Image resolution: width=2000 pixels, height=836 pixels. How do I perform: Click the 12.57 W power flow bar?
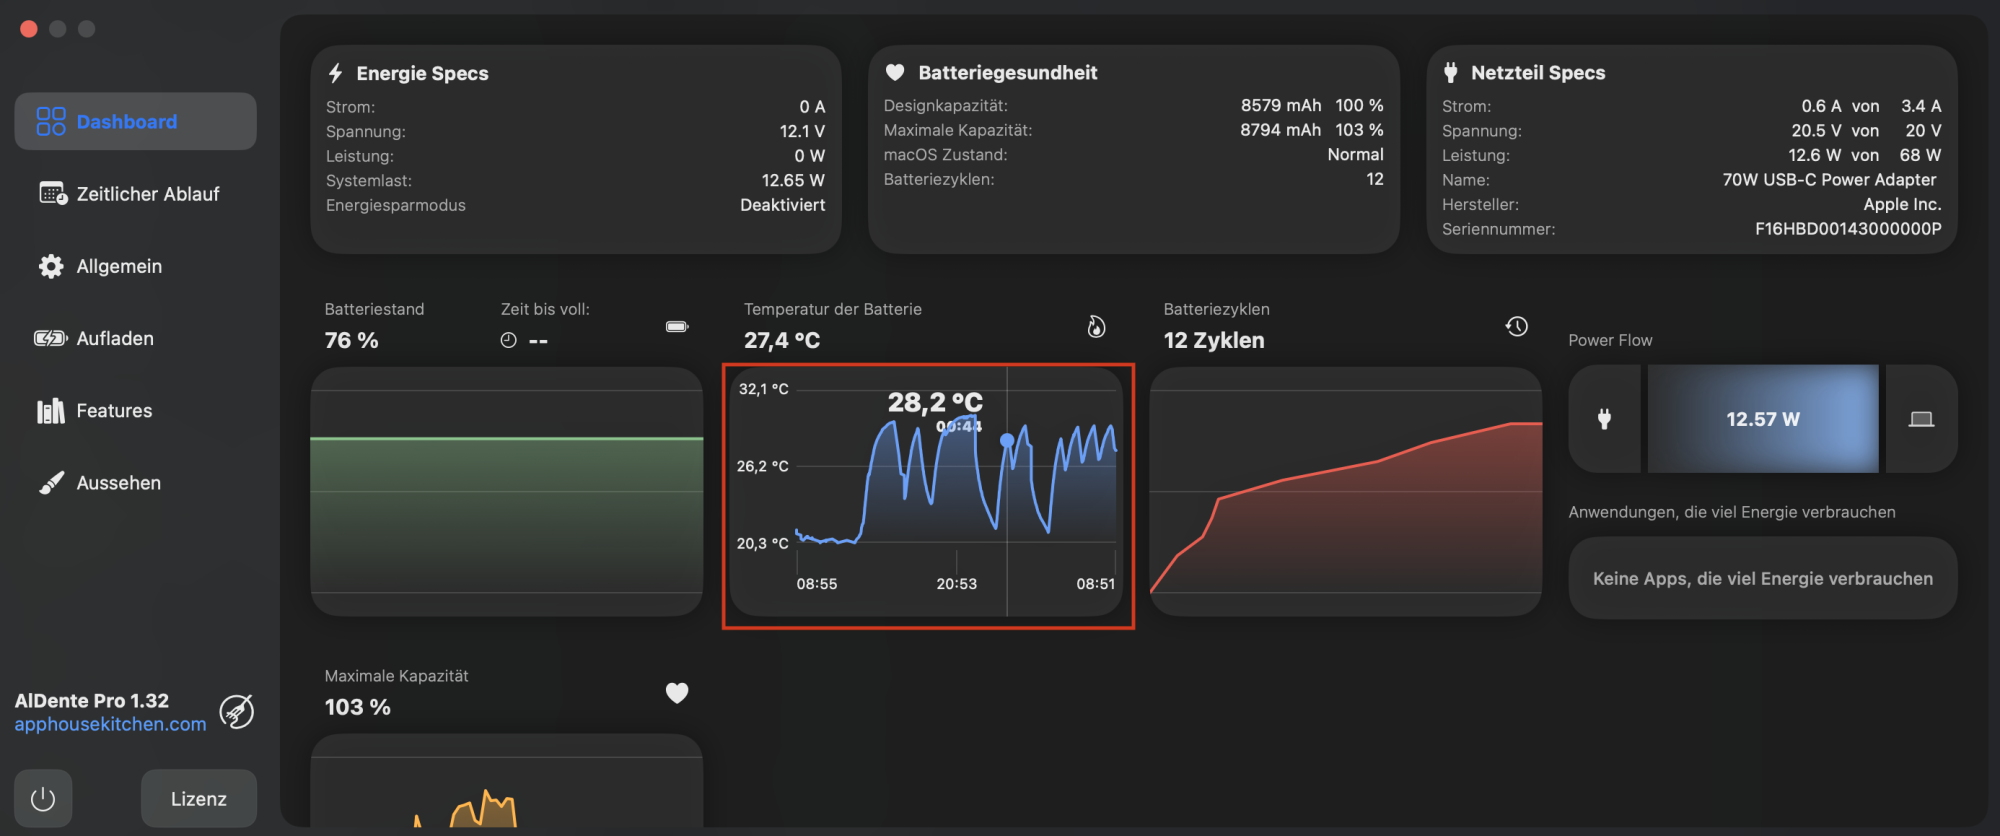click(1763, 419)
